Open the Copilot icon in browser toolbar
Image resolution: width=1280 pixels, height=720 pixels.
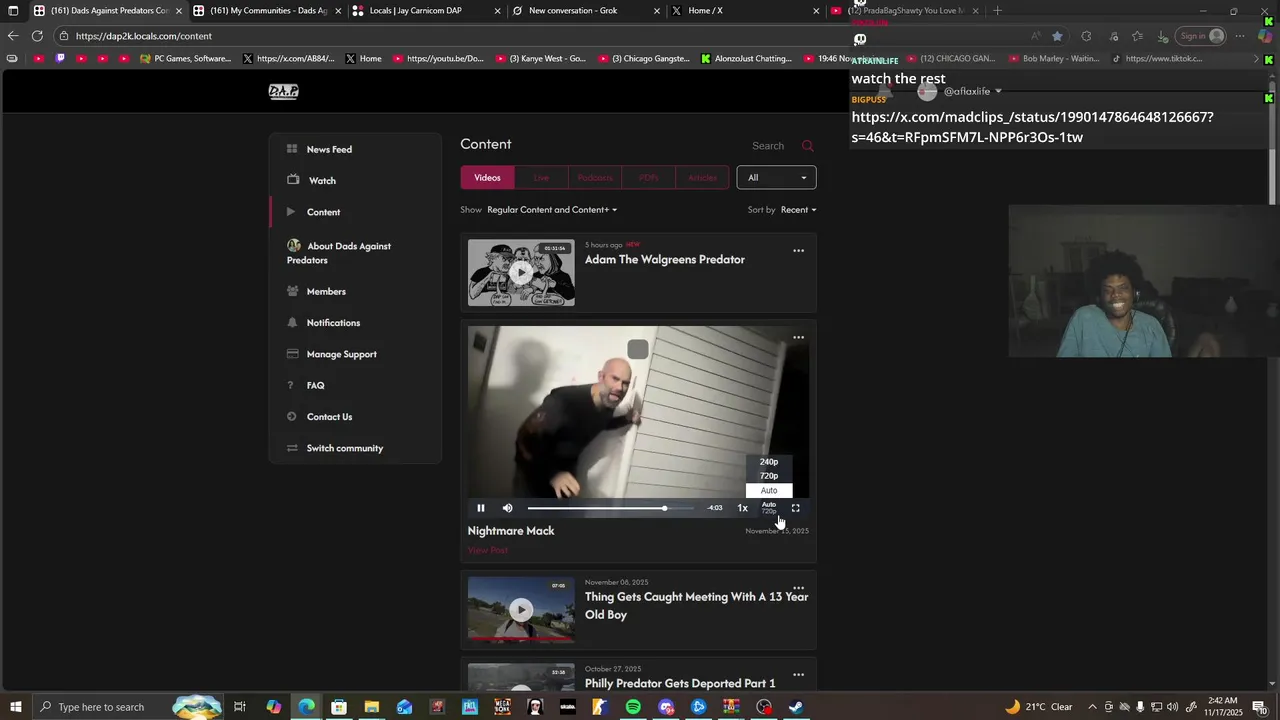(x=1265, y=36)
